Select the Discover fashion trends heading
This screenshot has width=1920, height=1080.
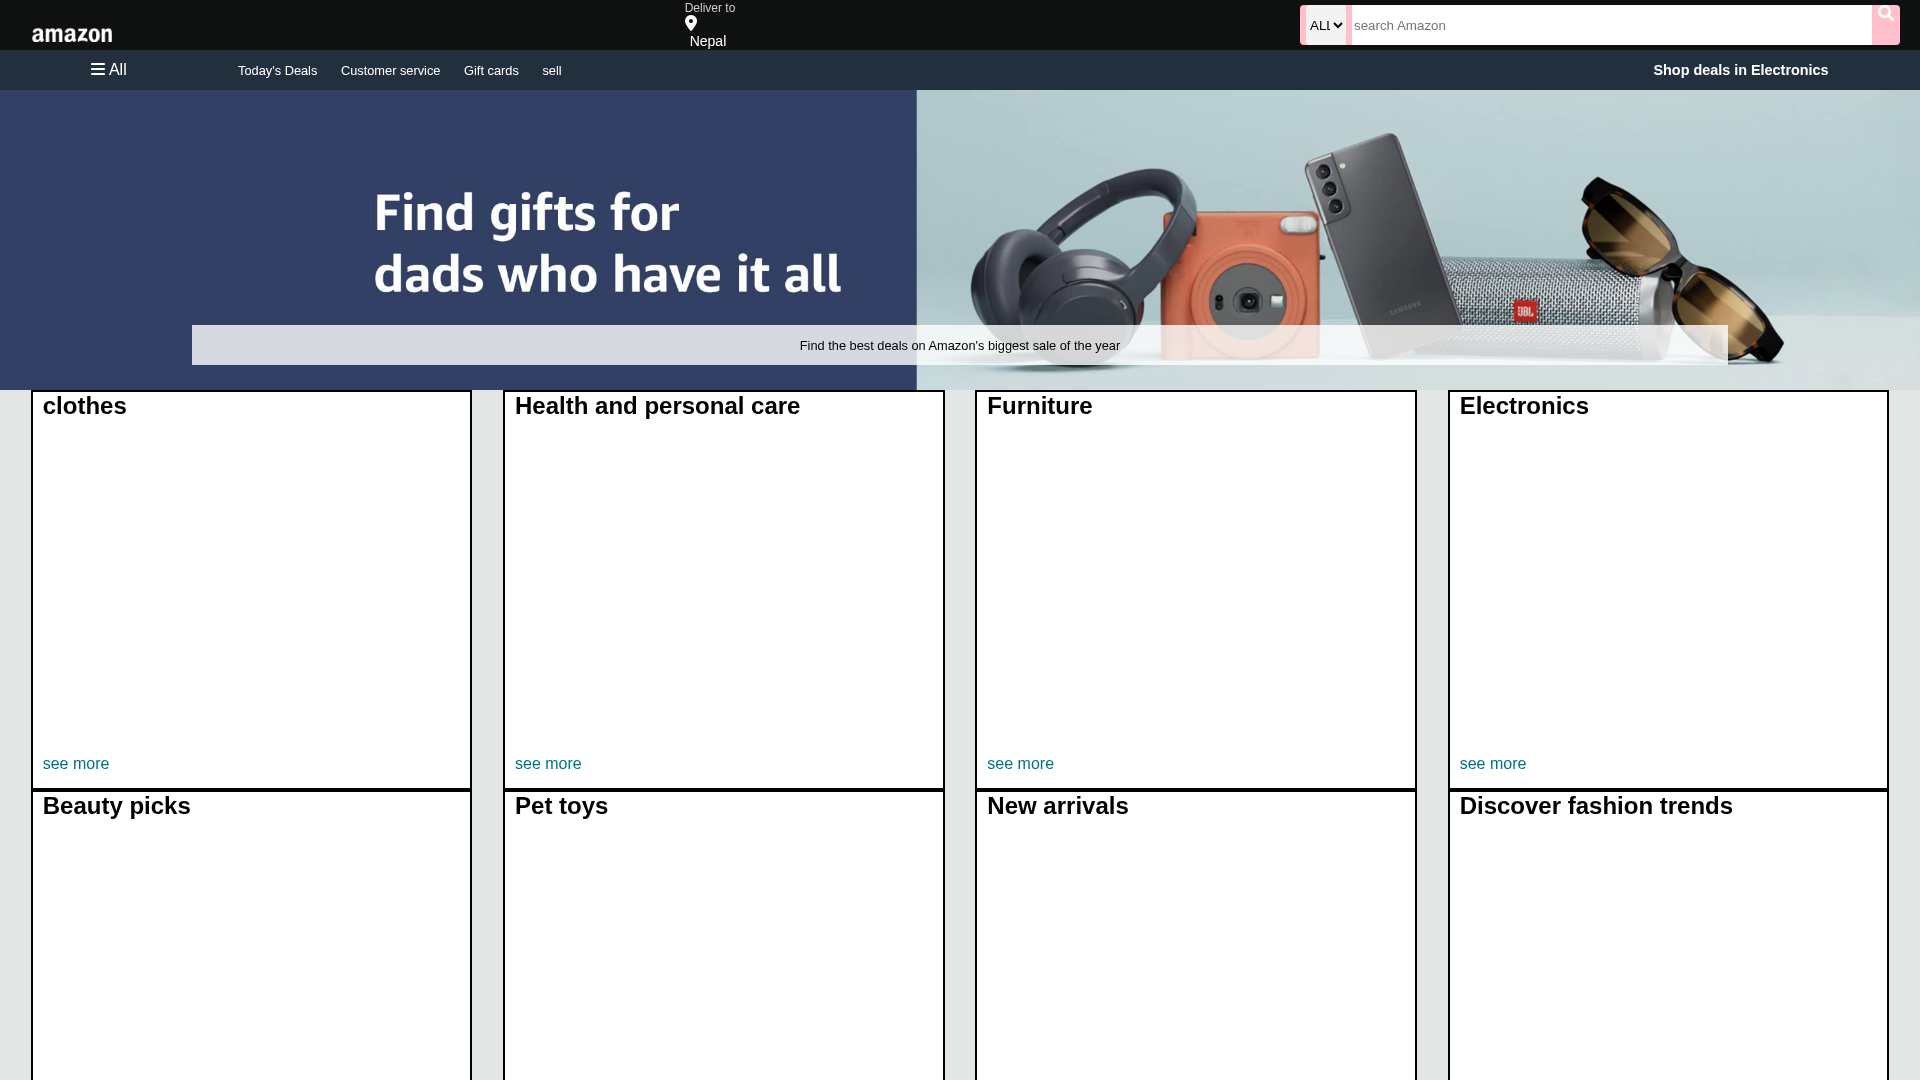[1596, 806]
